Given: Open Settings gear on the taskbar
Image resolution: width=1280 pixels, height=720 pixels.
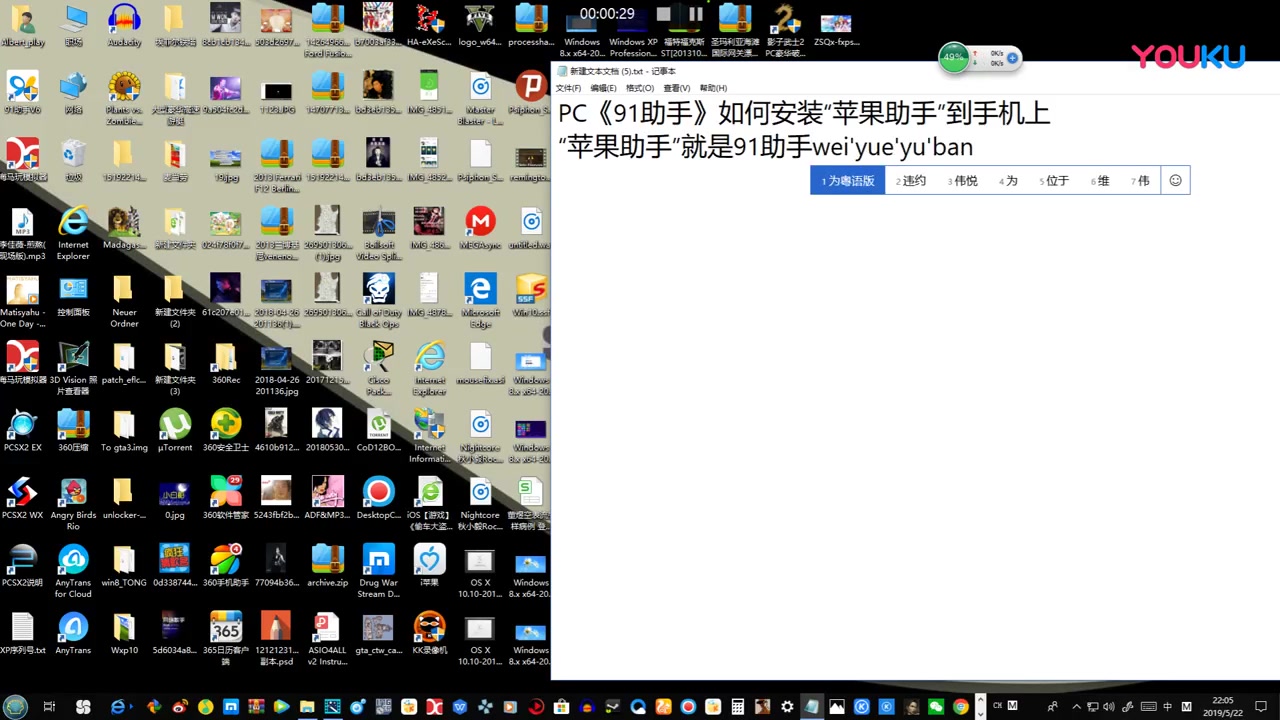Looking at the screenshot, I should click(787, 707).
